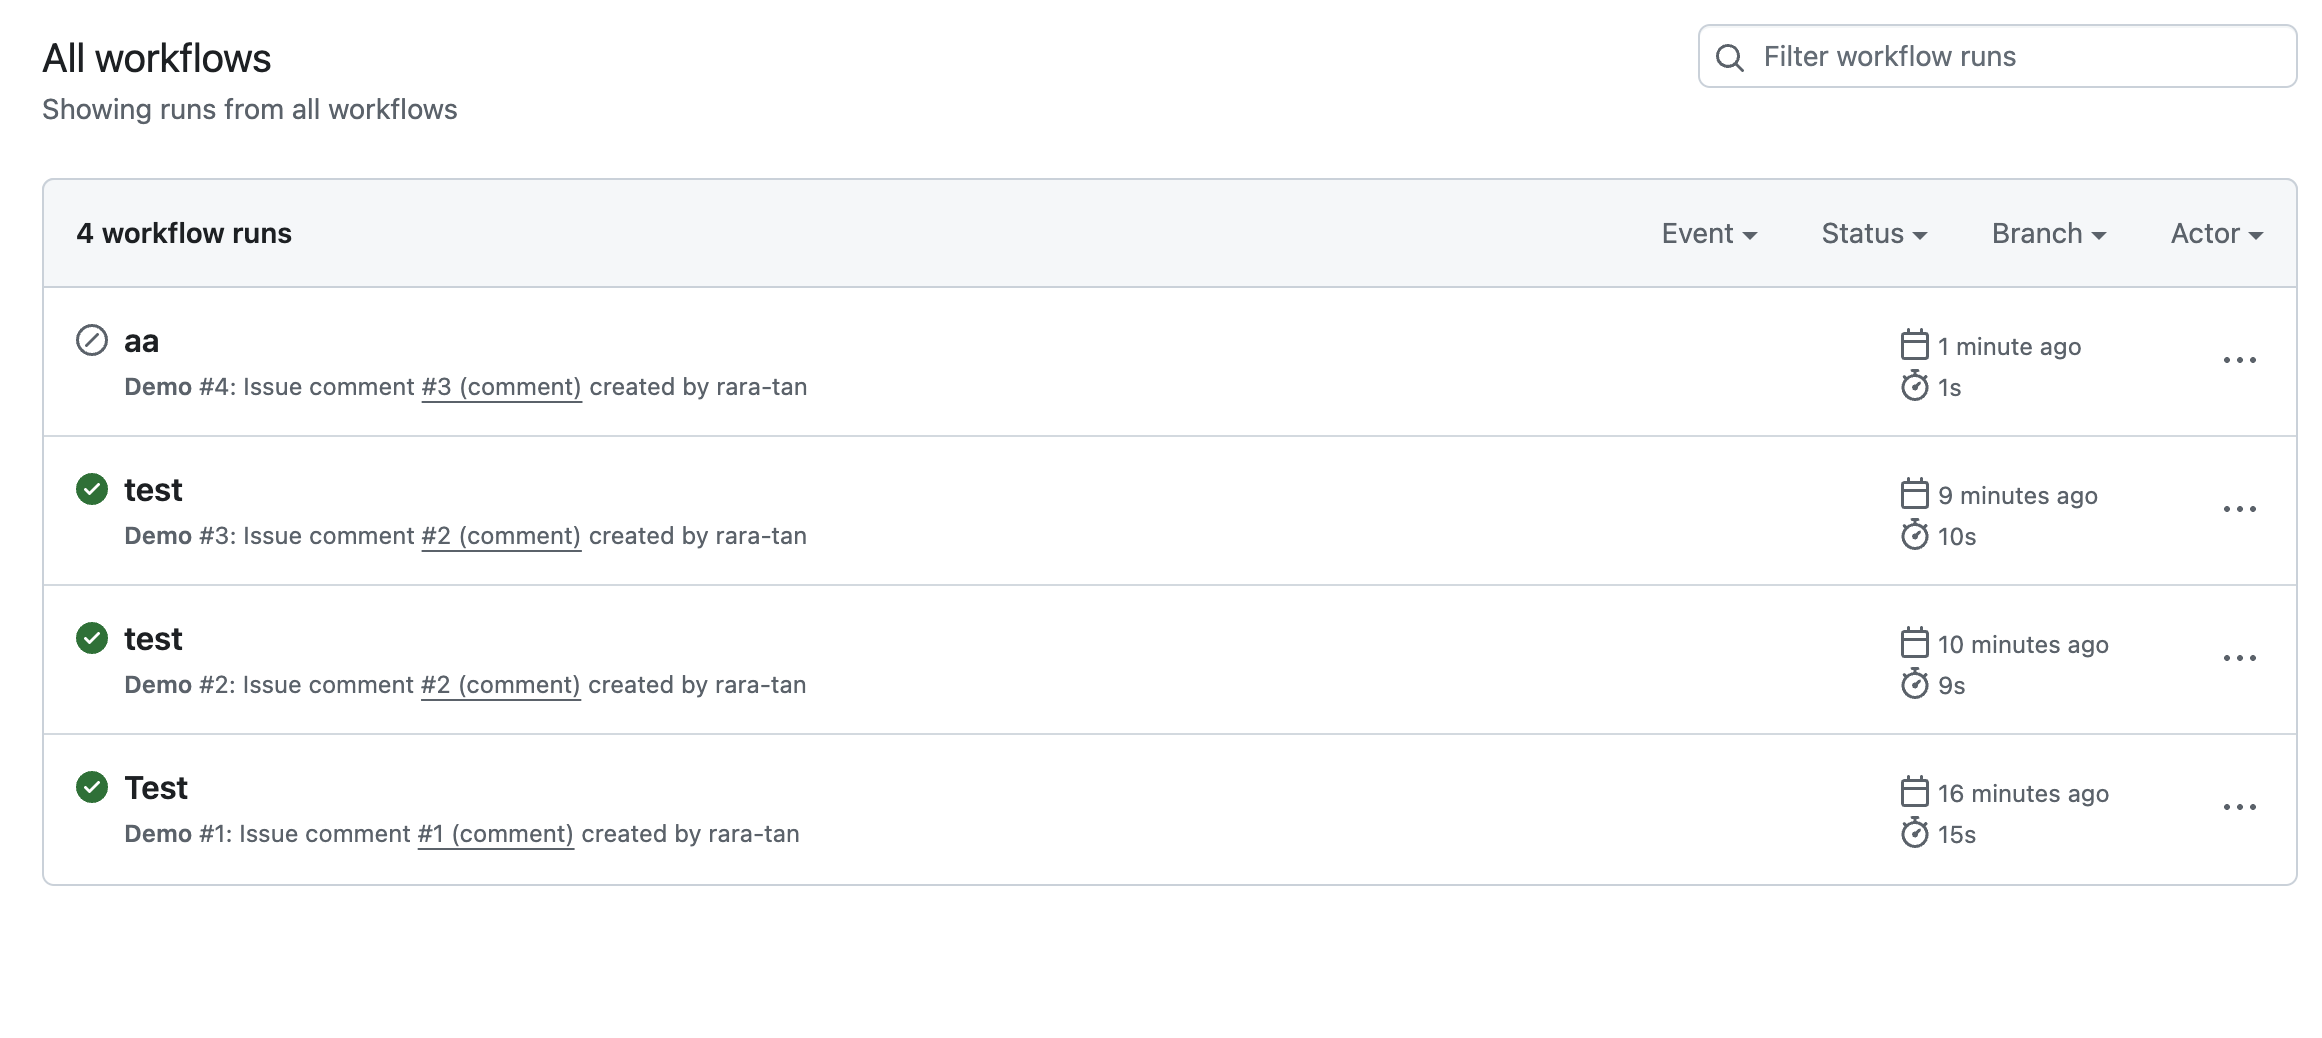This screenshot has width=2322, height=1038.
Task: Open the Test workflow run titled Demo #1
Action: coord(156,789)
